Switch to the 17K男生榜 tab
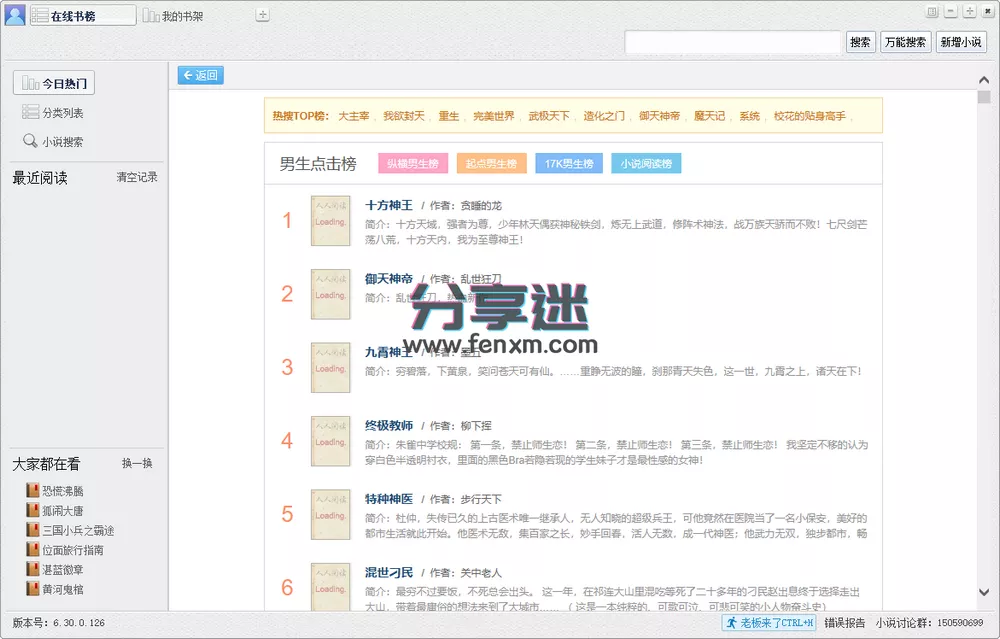The width and height of the screenshot is (1000, 639). 568,162
